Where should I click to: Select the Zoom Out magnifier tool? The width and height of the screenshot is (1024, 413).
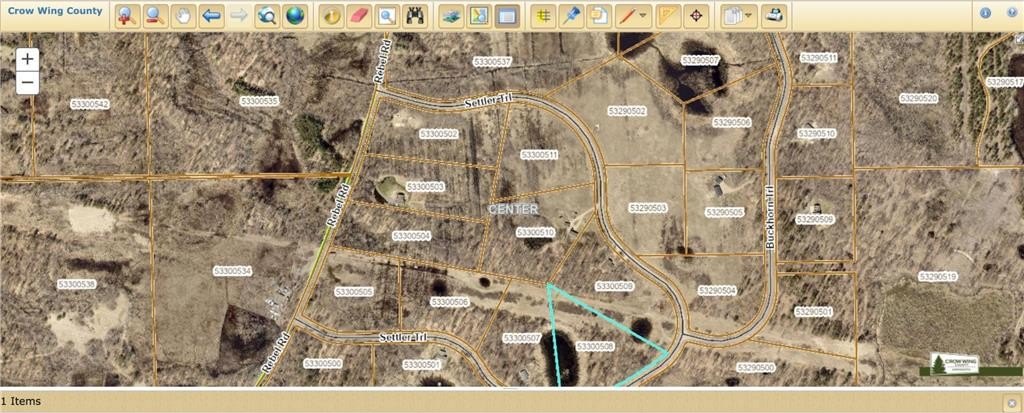[155, 16]
